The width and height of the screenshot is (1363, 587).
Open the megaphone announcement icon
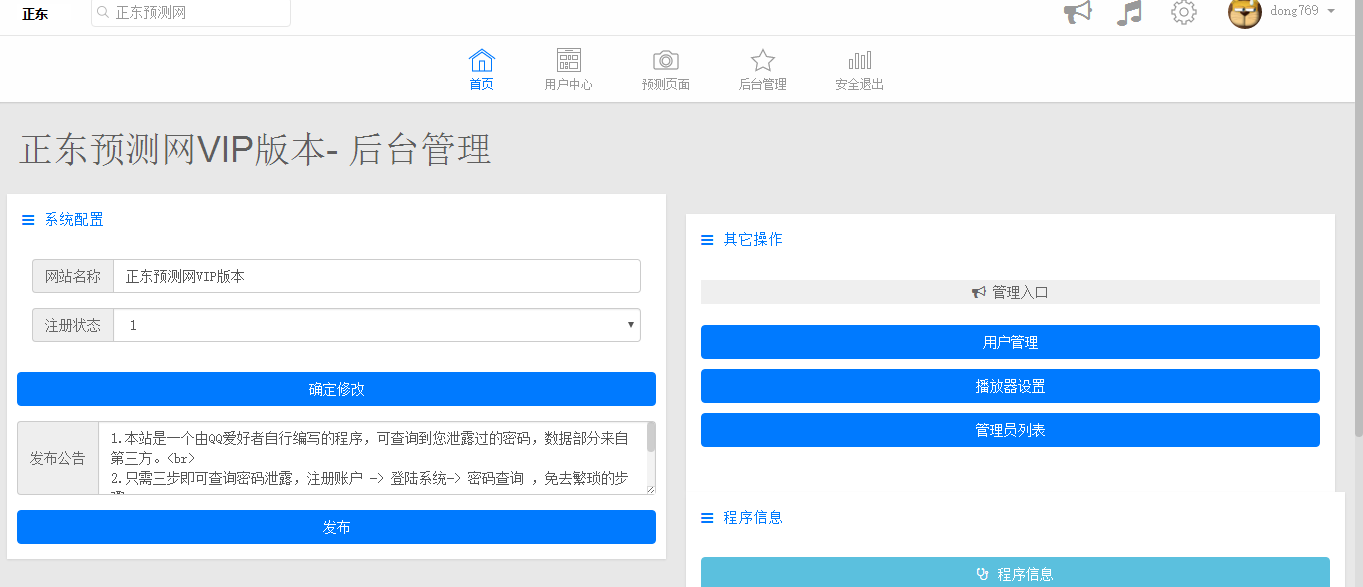1077,14
